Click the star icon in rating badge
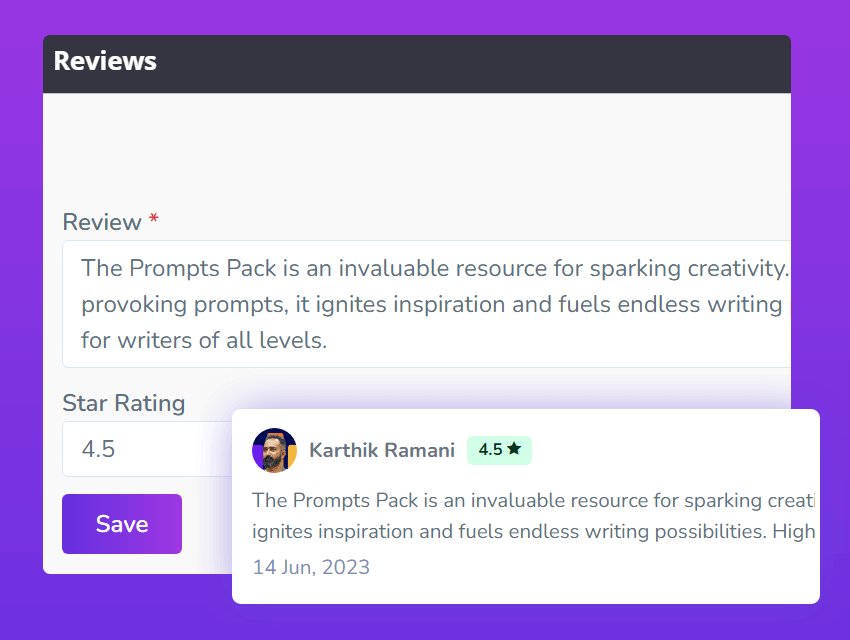 click(514, 449)
